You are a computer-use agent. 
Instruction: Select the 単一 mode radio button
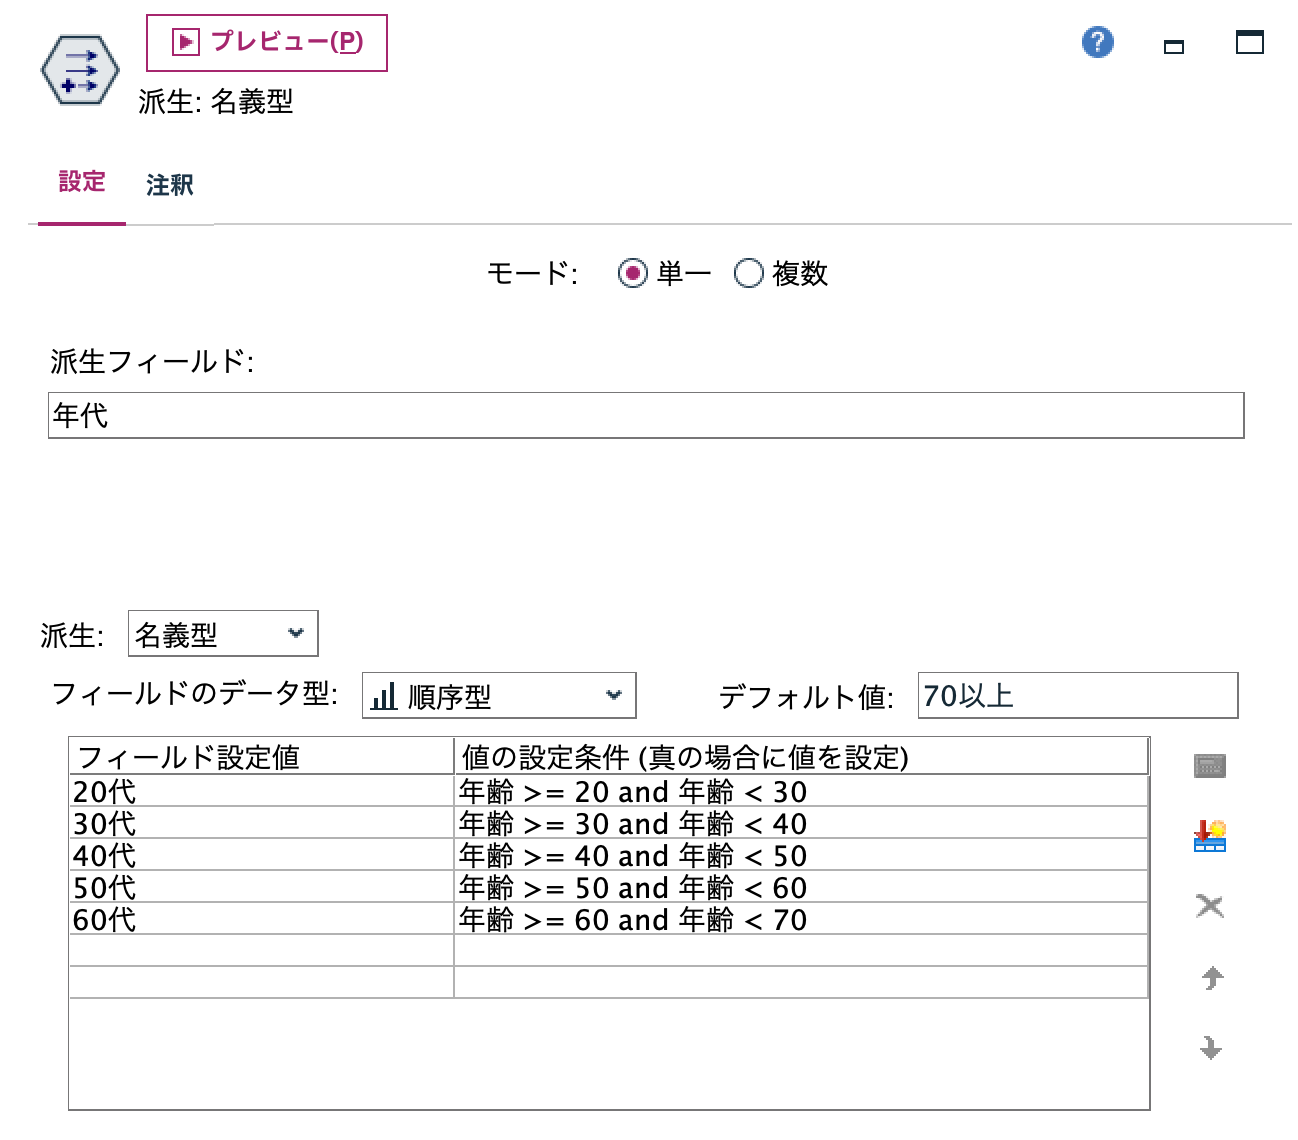pyautogui.click(x=633, y=272)
